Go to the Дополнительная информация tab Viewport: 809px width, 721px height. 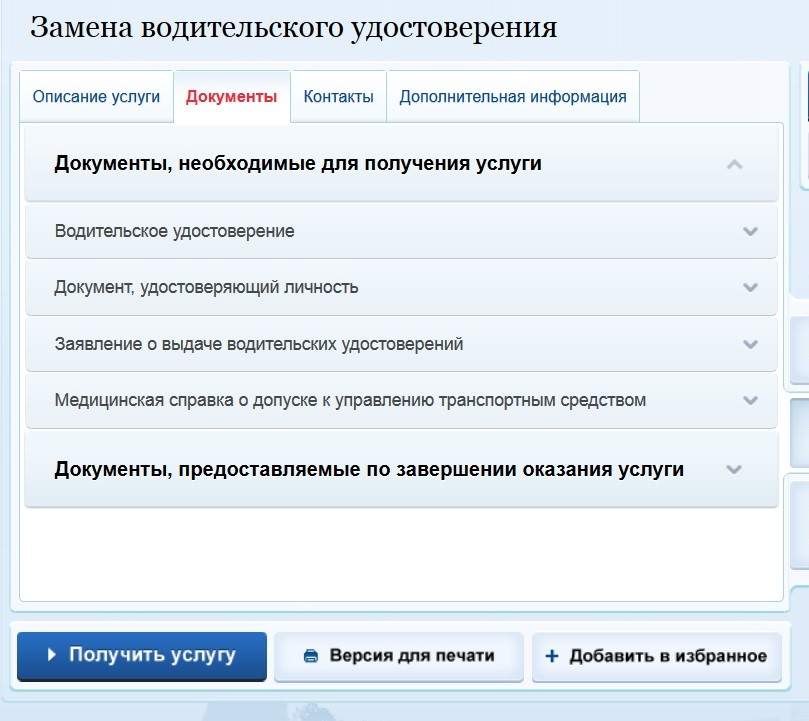coord(512,97)
